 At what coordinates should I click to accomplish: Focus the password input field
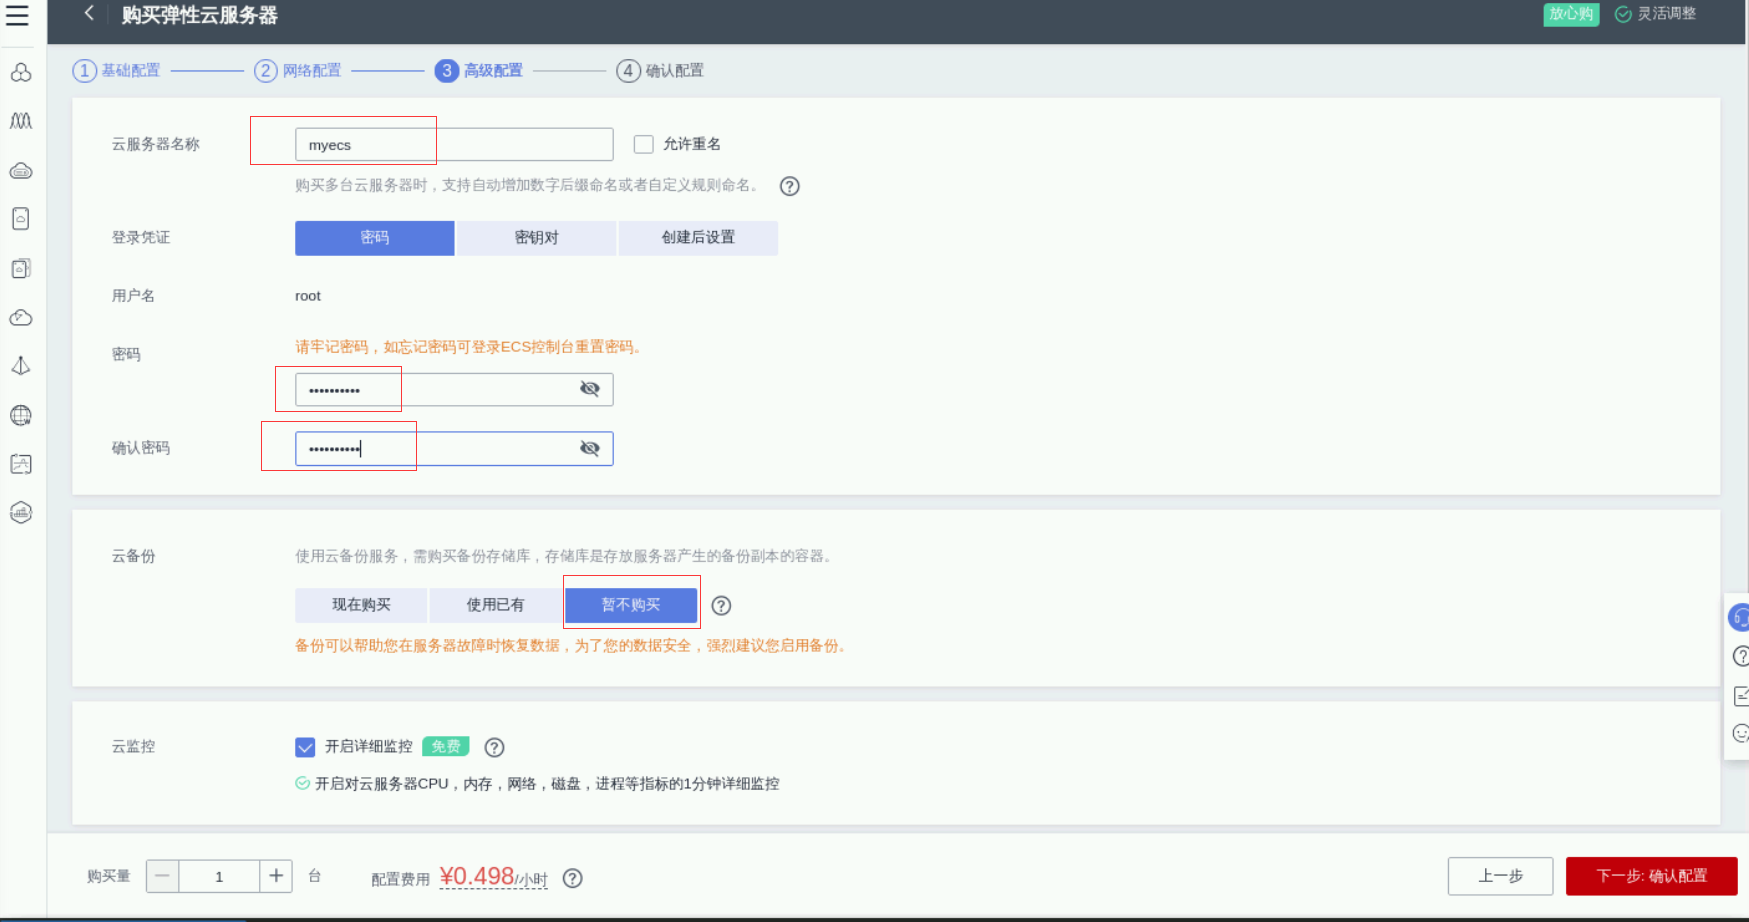454,389
